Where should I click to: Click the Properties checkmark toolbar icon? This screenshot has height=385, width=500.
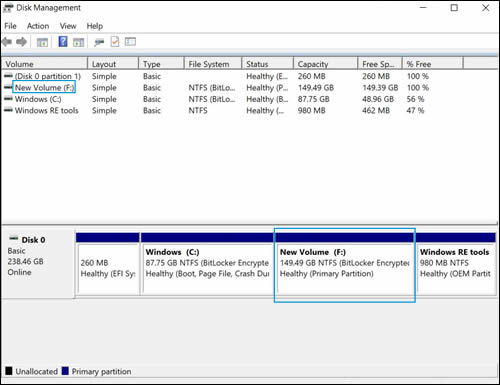point(115,42)
